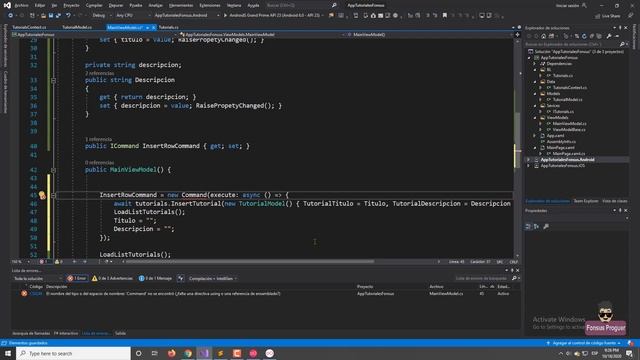Open the Toda la solución scope dropdown
640x360 pixels.
pos(38,278)
